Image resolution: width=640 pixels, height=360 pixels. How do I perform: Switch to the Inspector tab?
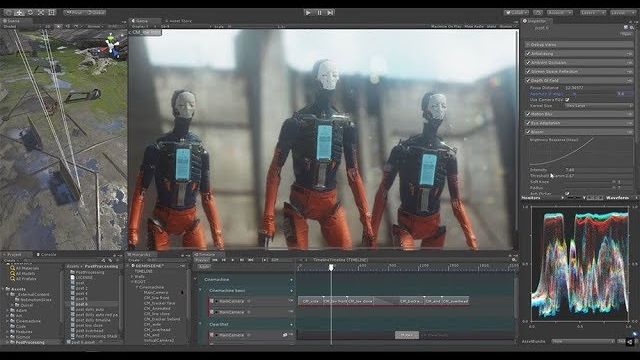pos(536,21)
